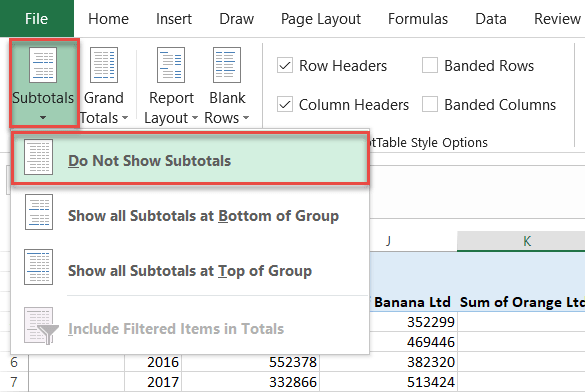This screenshot has height=392, width=585.
Task: Open the File tab
Action: click(37, 19)
